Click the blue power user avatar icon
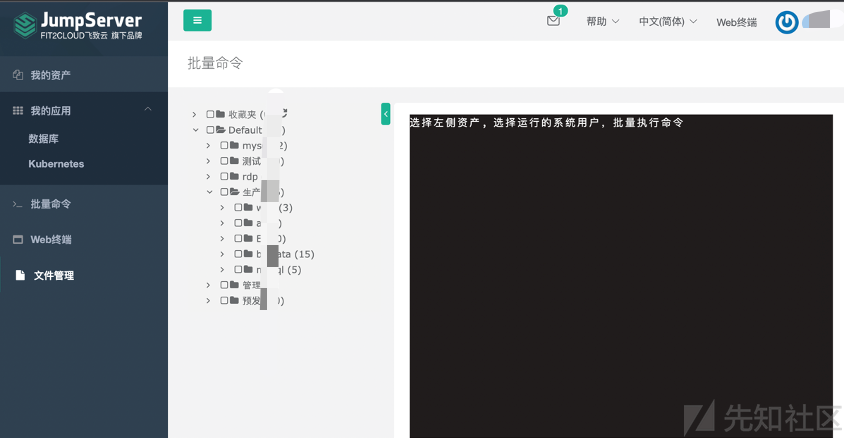Viewport: 844px width, 438px height. click(786, 23)
